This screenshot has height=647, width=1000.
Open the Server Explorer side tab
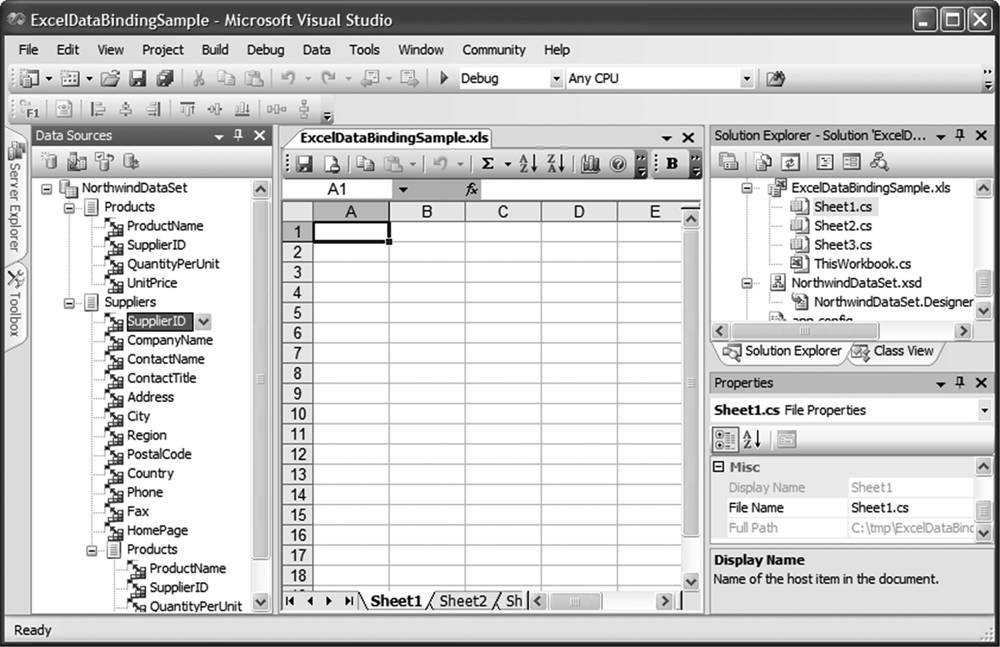[14, 197]
